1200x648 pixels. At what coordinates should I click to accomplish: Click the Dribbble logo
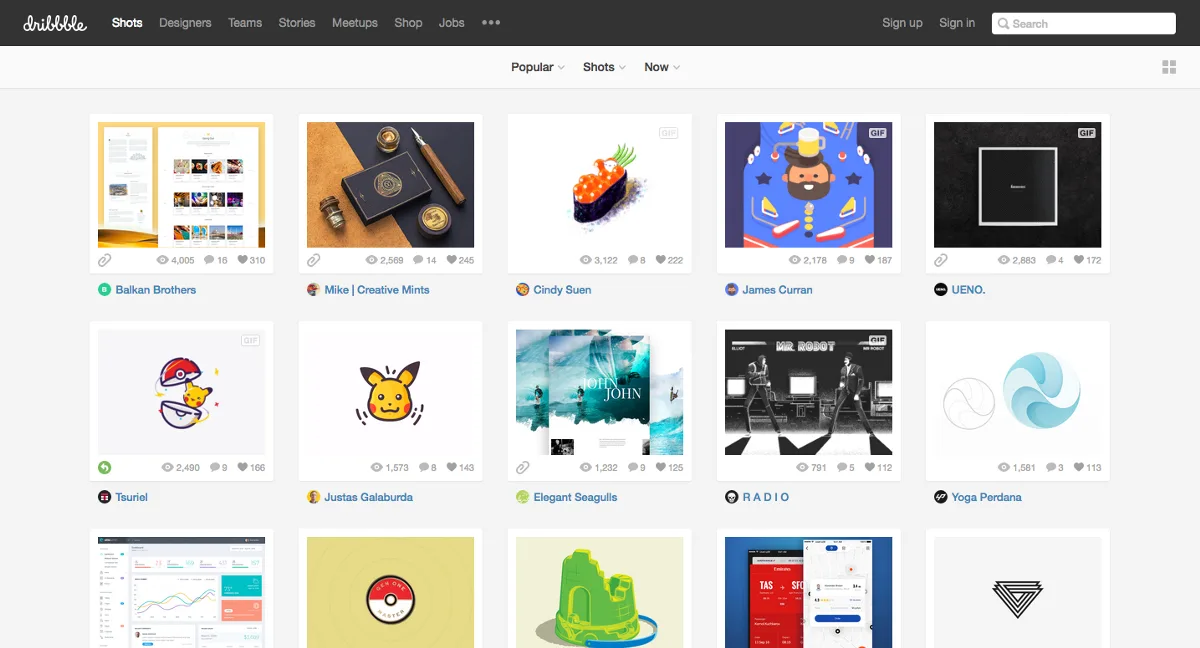(x=55, y=22)
